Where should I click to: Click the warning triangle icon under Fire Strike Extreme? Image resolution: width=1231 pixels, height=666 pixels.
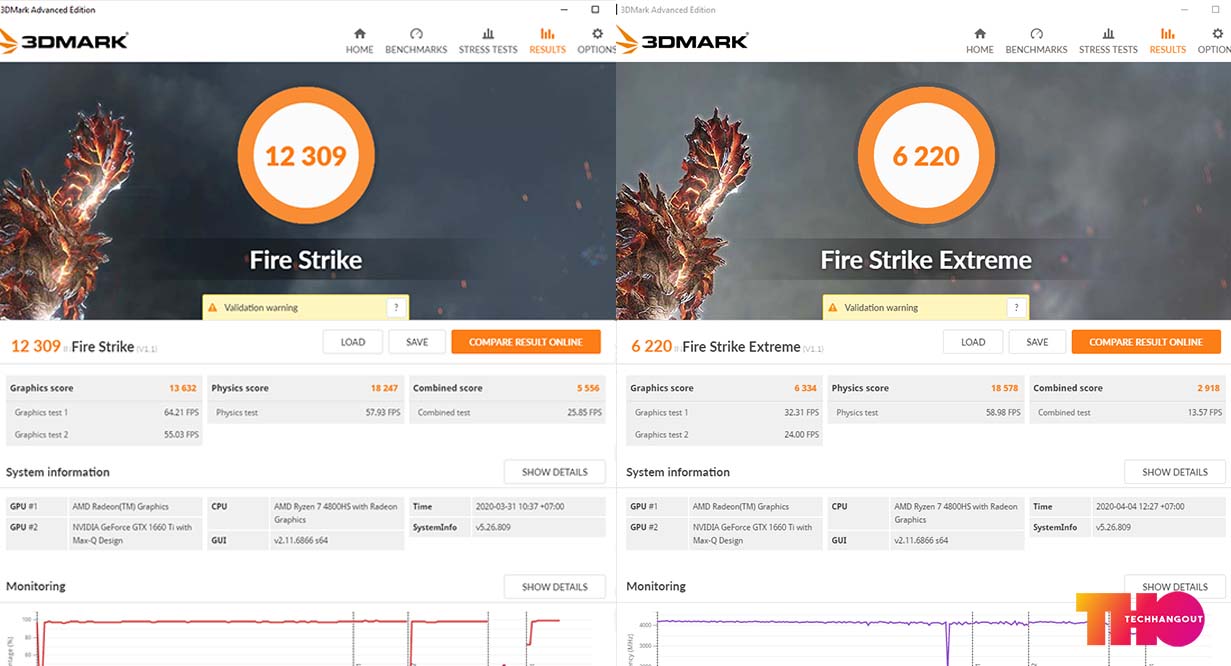pos(832,308)
